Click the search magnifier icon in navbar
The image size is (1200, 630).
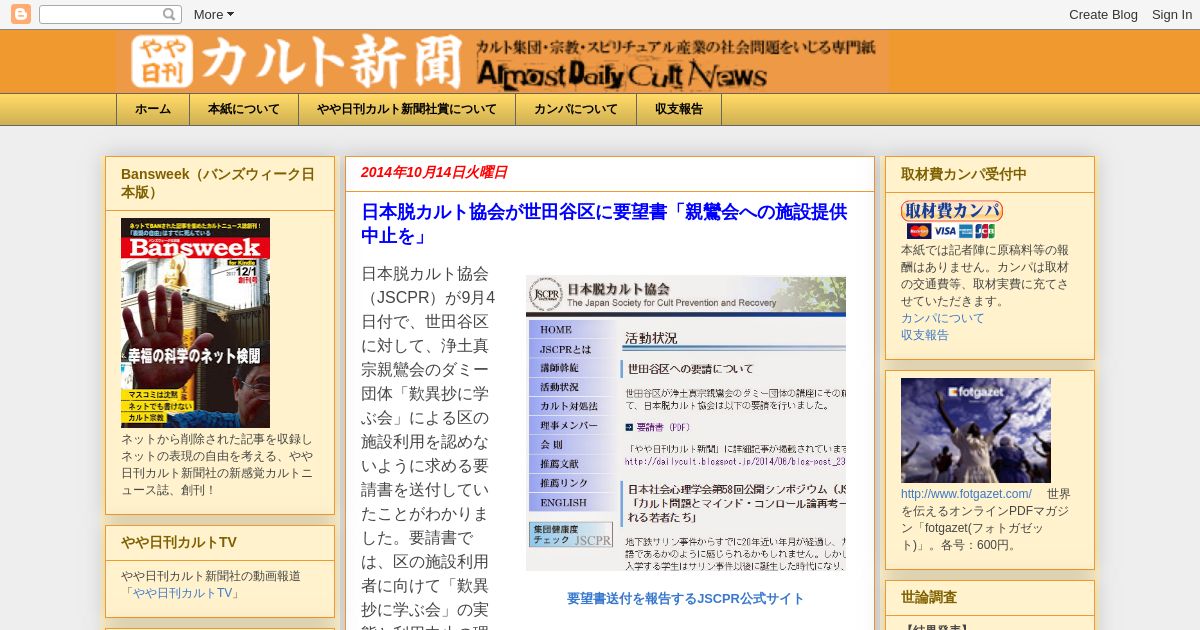(170, 14)
